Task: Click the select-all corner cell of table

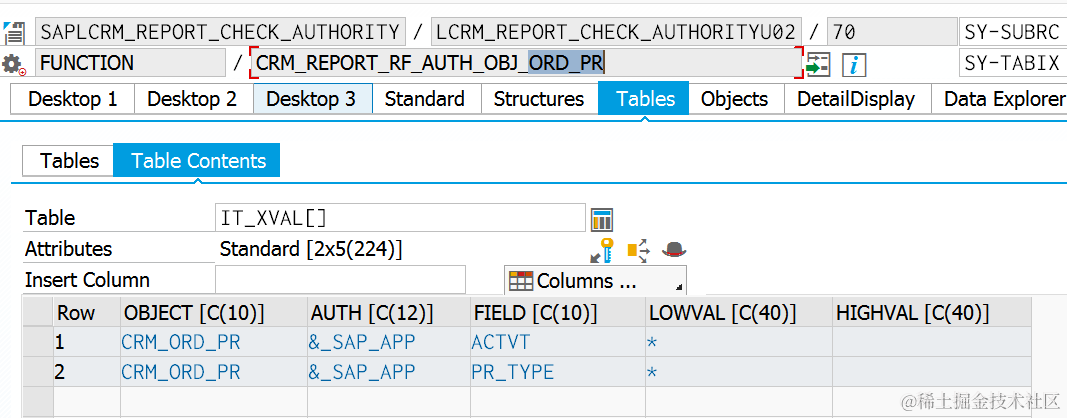Action: pyautogui.click(x=38, y=312)
